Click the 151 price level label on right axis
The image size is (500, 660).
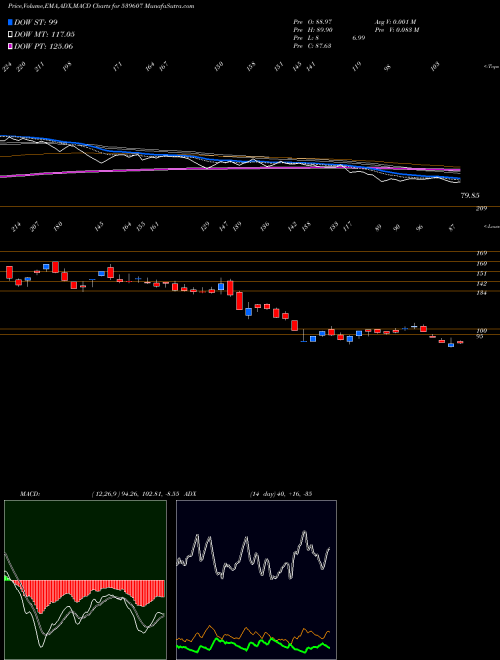point(481,274)
